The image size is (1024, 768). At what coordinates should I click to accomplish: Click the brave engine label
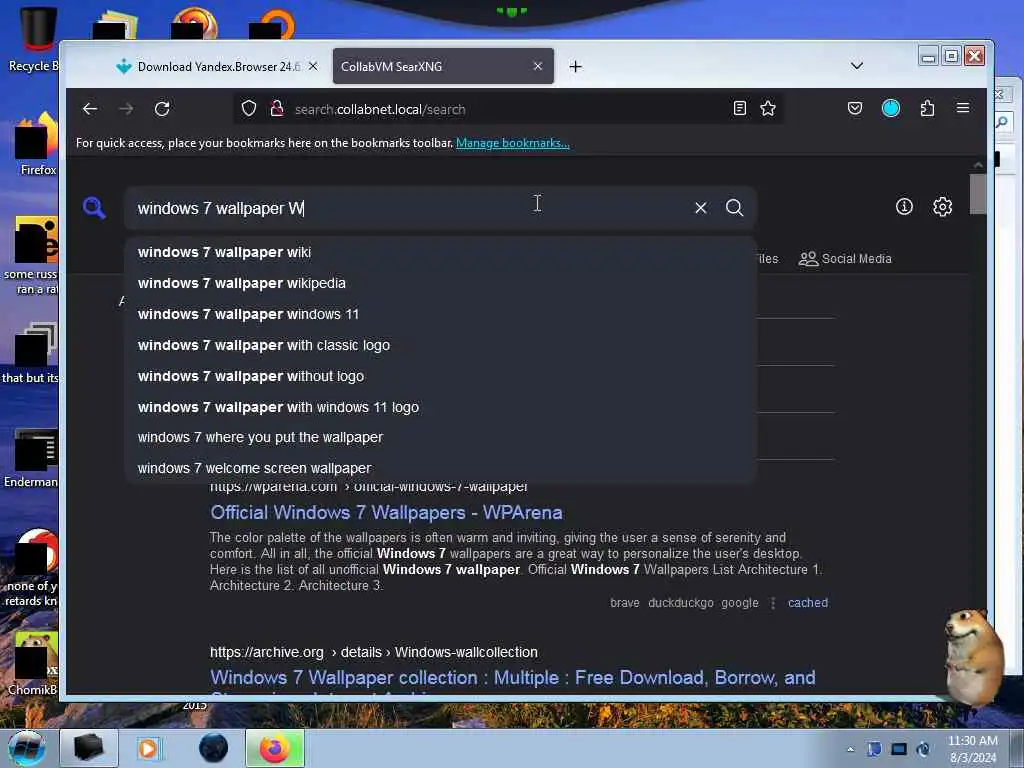(625, 603)
